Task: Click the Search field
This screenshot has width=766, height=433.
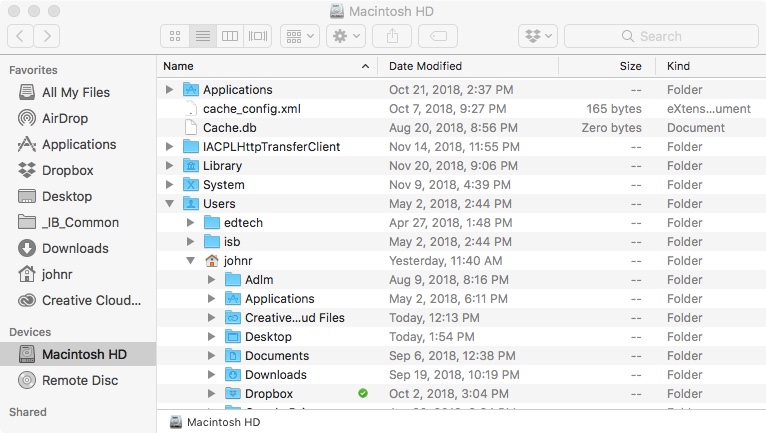Action: (658, 36)
